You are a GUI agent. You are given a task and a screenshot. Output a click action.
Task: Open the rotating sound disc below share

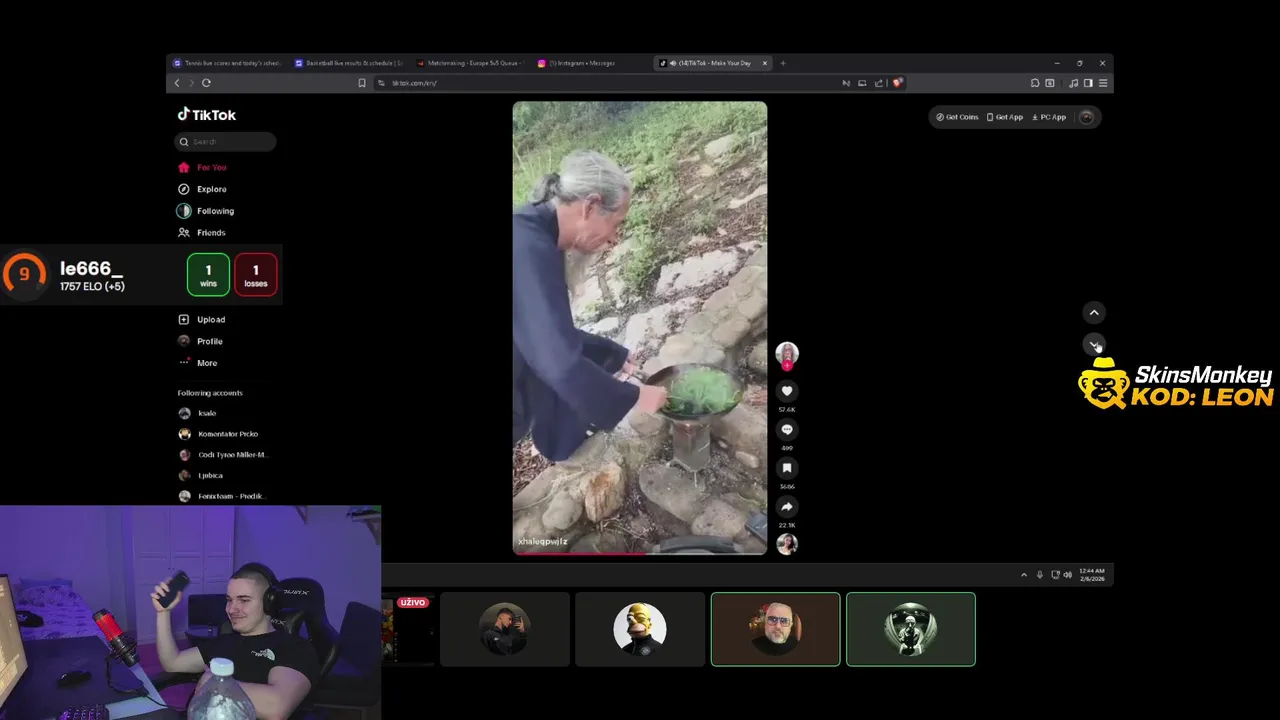(787, 543)
